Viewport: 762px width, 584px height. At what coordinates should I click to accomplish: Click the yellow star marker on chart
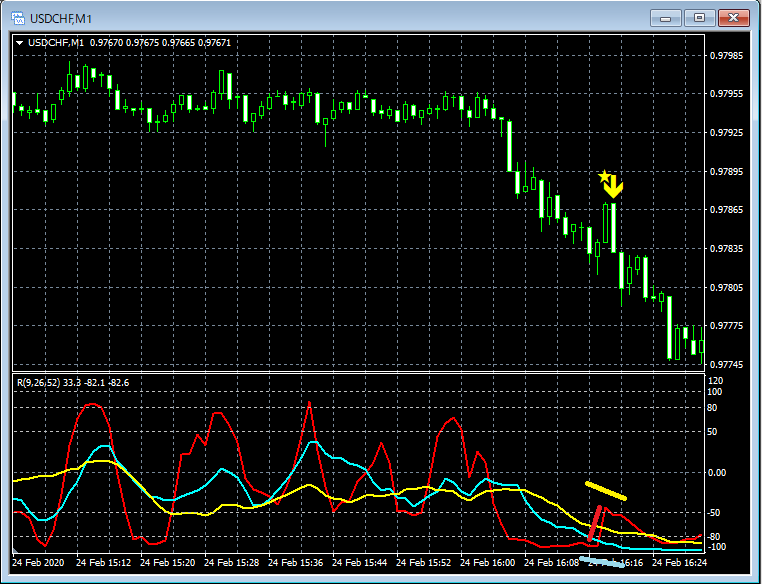coord(604,177)
